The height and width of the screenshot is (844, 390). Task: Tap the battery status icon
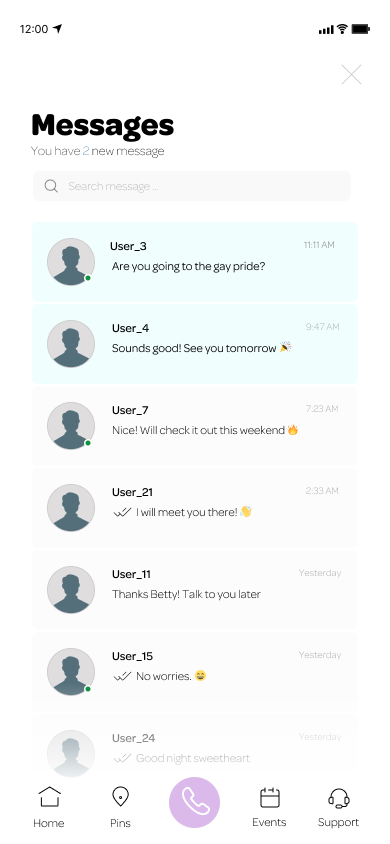pyautogui.click(x=360, y=29)
